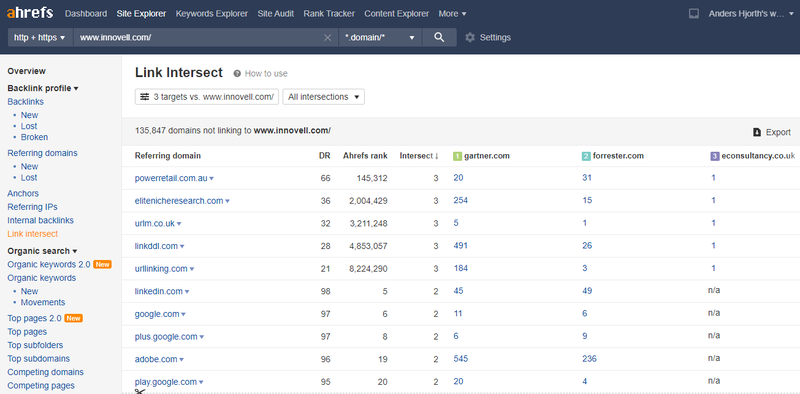This screenshot has width=800, height=394.
Task: Click the magnifier search button
Action: pyautogui.click(x=439, y=37)
